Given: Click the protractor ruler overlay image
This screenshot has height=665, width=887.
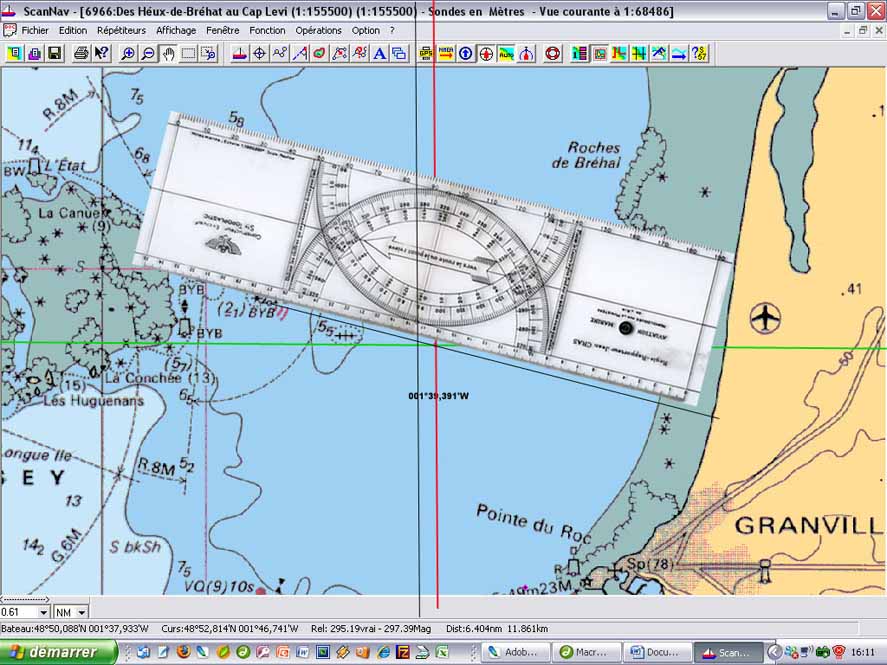Looking at the screenshot, I should pyautogui.click(x=433, y=258).
